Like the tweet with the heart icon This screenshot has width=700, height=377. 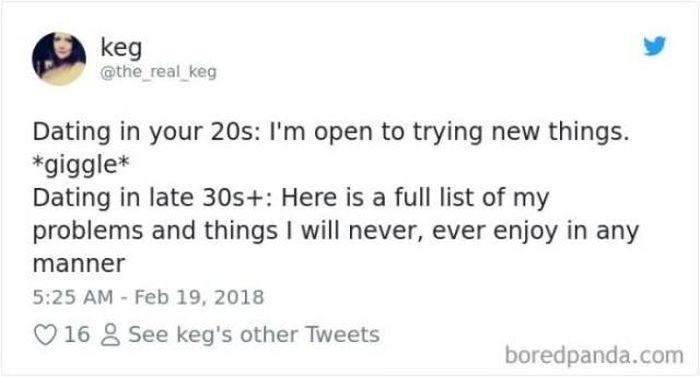pyautogui.click(x=45, y=335)
